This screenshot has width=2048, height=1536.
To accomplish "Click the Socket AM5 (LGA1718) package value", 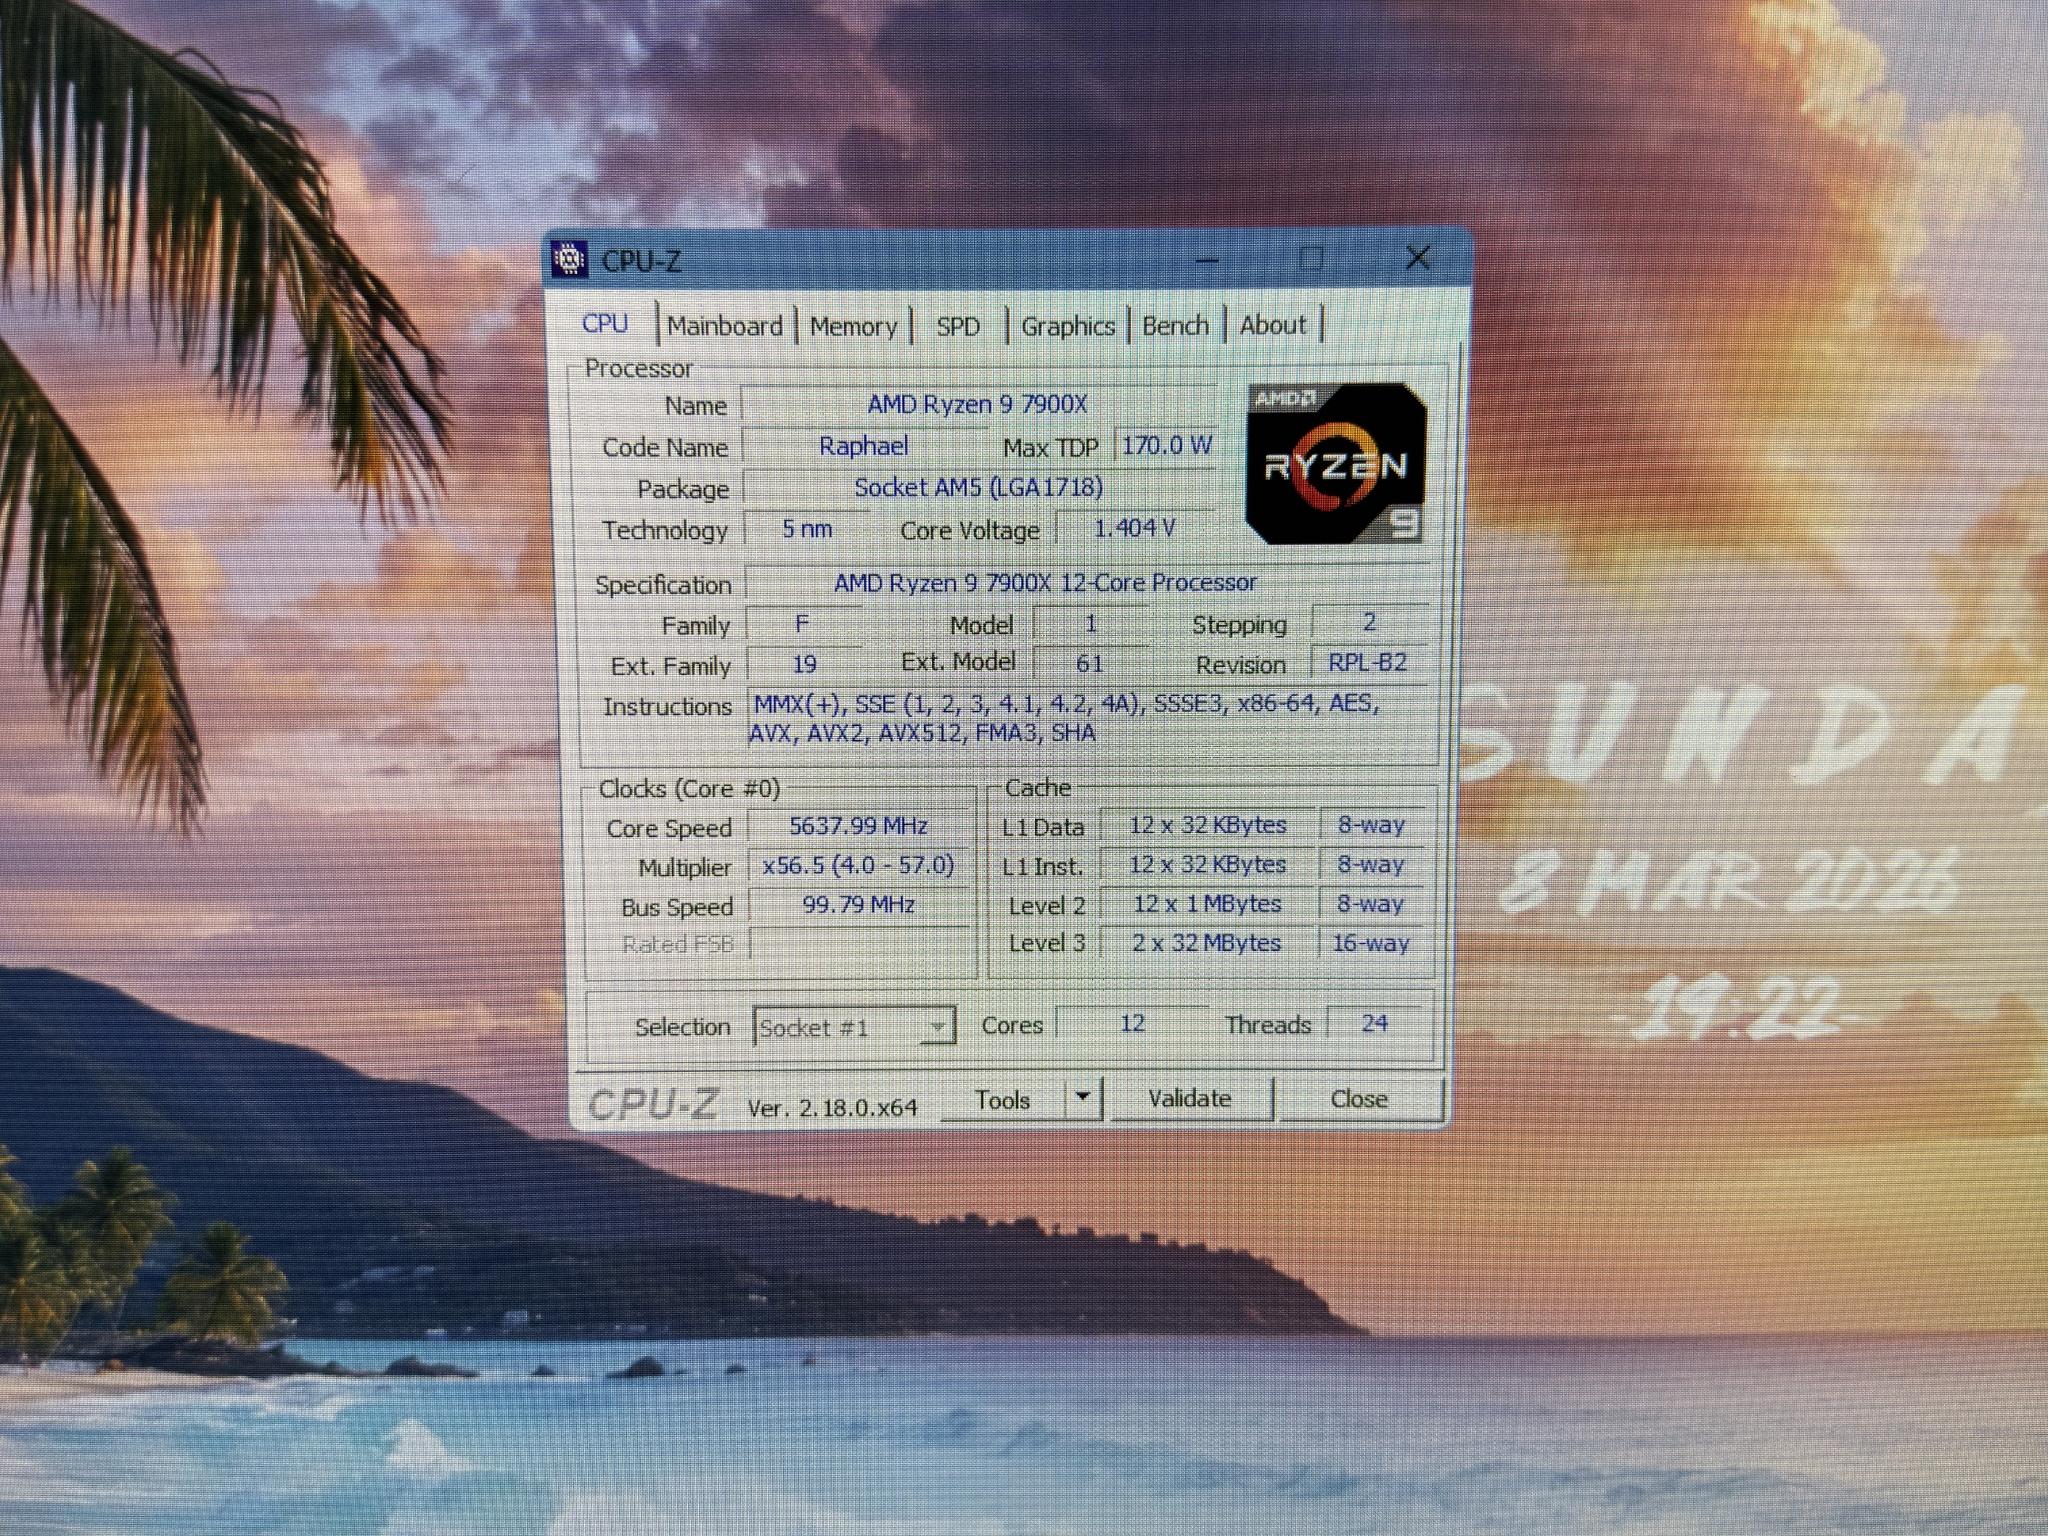I will pos(978,487).
